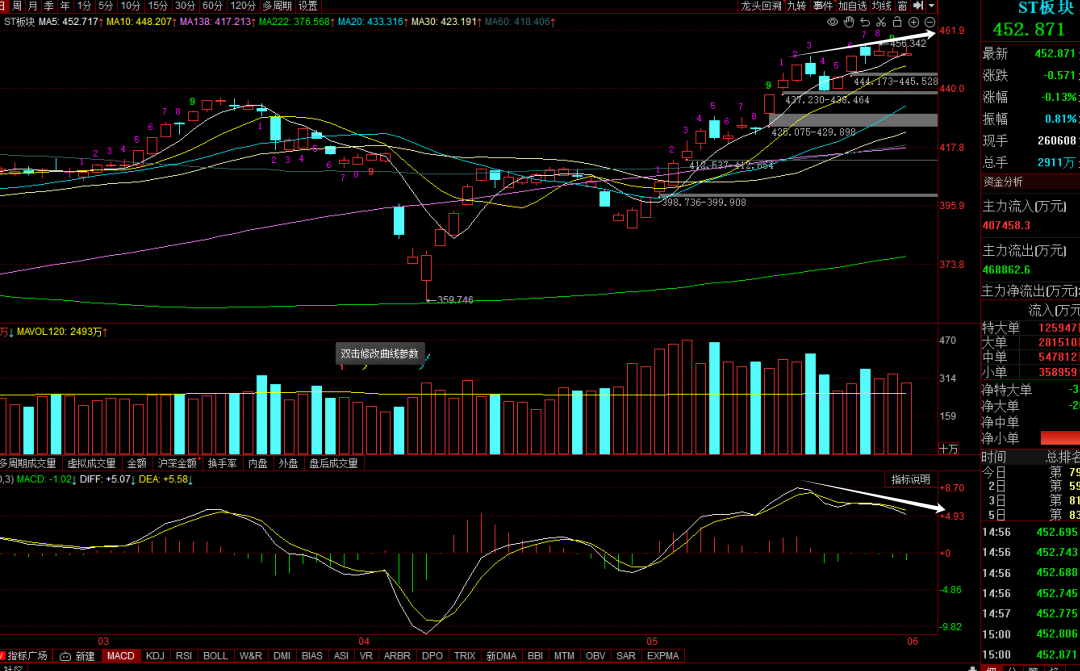Image resolution: width=1080 pixels, height=671 pixels.
Task: Click the arrow-to-bar collapse panel icon
Action: point(917,6)
